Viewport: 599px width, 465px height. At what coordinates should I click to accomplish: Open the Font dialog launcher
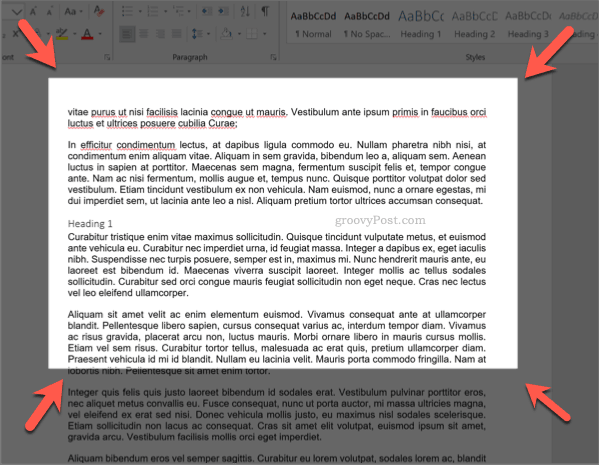(x=107, y=57)
